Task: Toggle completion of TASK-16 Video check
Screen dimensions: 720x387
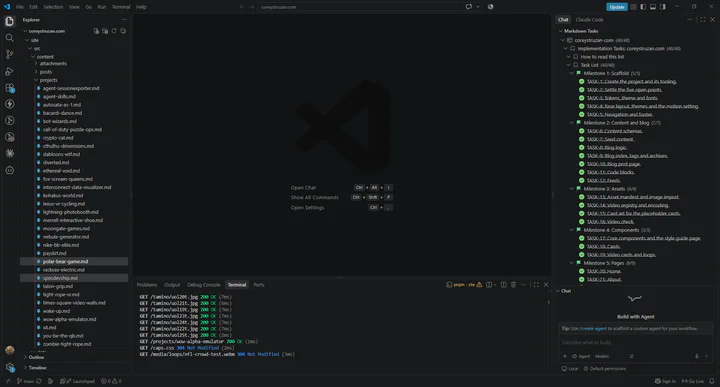Action: pyautogui.click(x=581, y=222)
